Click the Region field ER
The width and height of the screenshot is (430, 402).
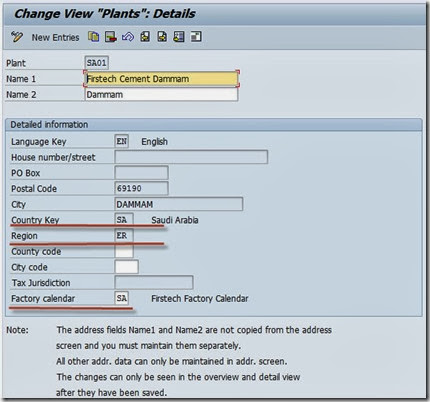[124, 235]
